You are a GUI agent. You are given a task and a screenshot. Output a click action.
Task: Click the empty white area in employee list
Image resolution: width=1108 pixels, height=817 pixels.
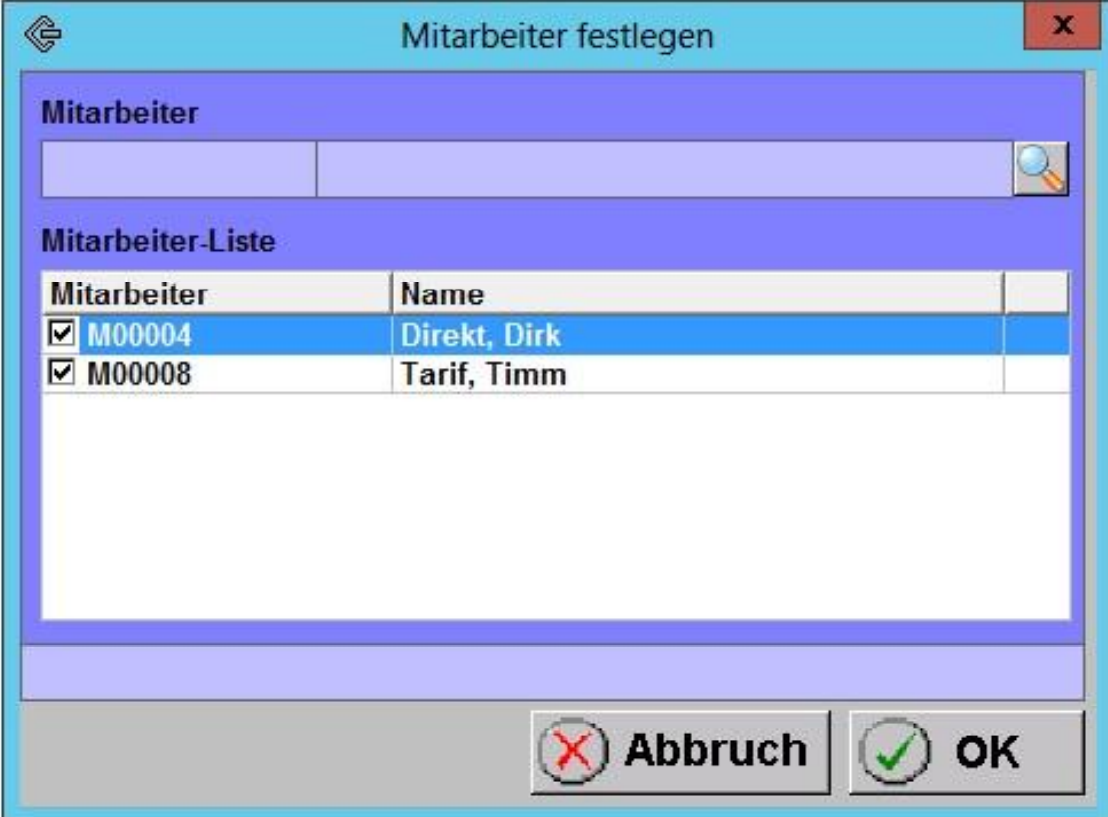click(555, 505)
